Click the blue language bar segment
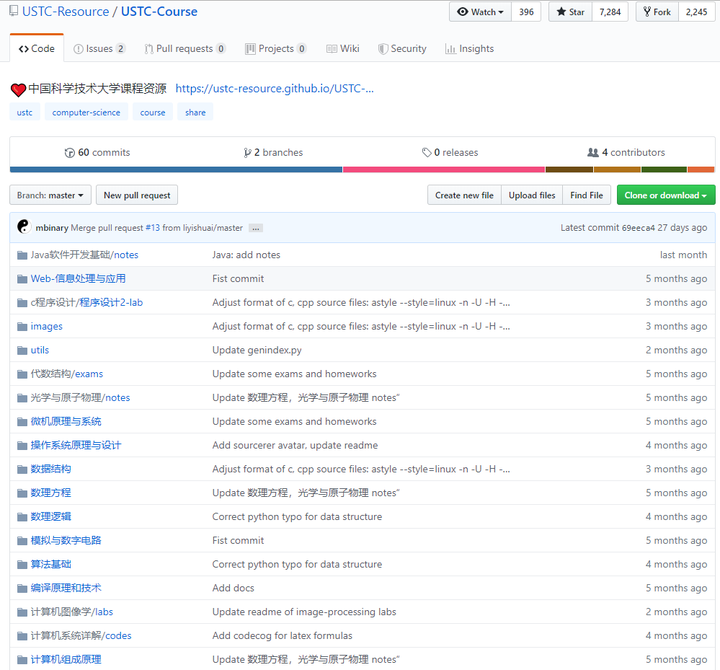 coord(176,169)
